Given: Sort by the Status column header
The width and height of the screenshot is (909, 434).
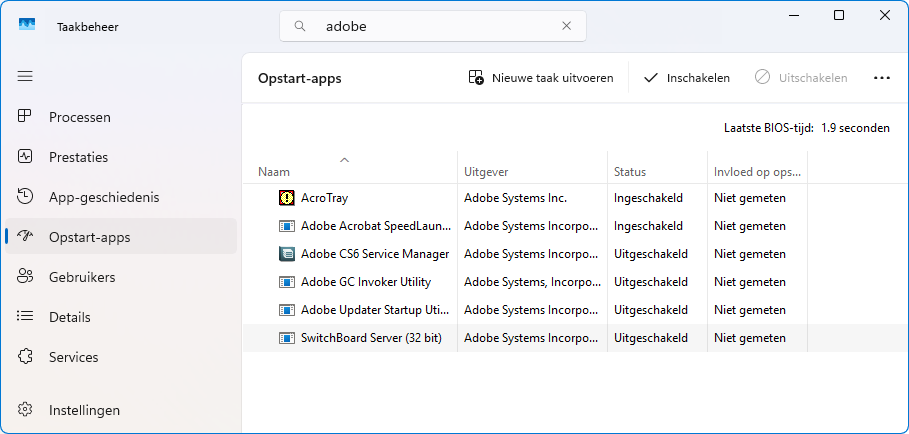Looking at the screenshot, I should coord(630,171).
